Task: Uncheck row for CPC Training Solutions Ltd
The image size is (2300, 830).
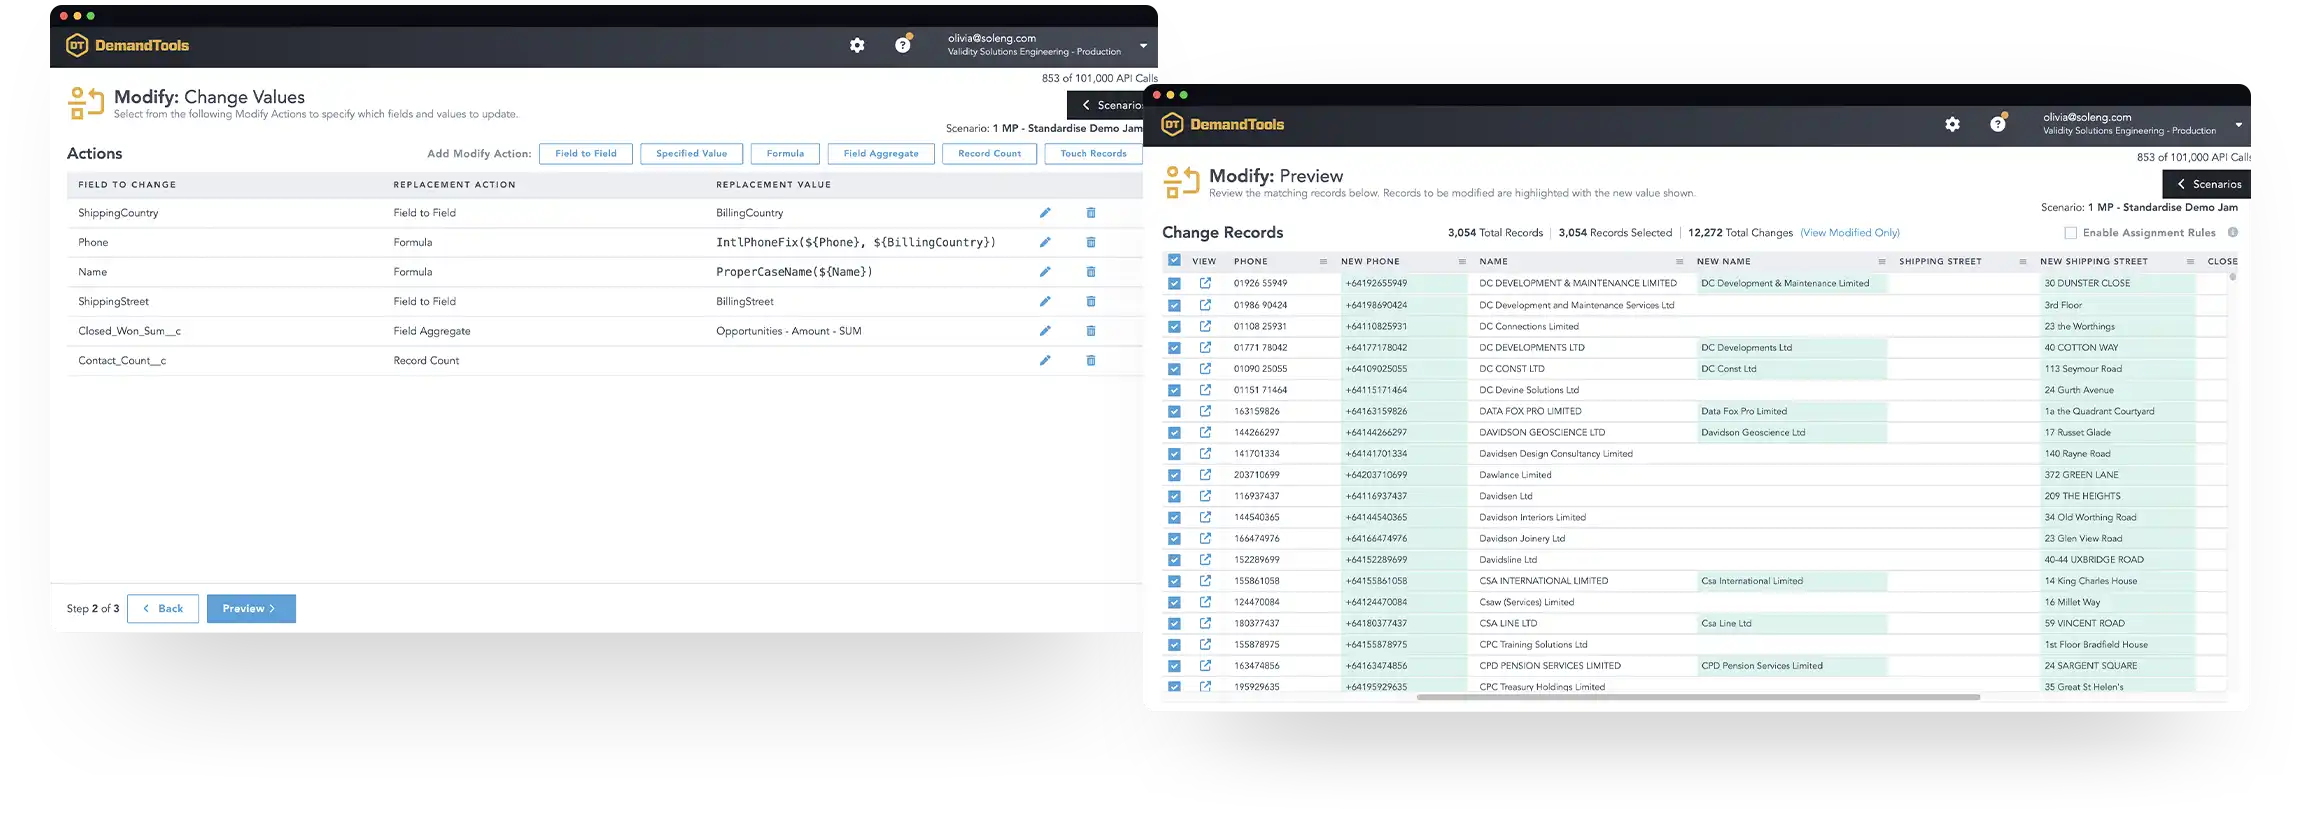Action: tap(1174, 645)
